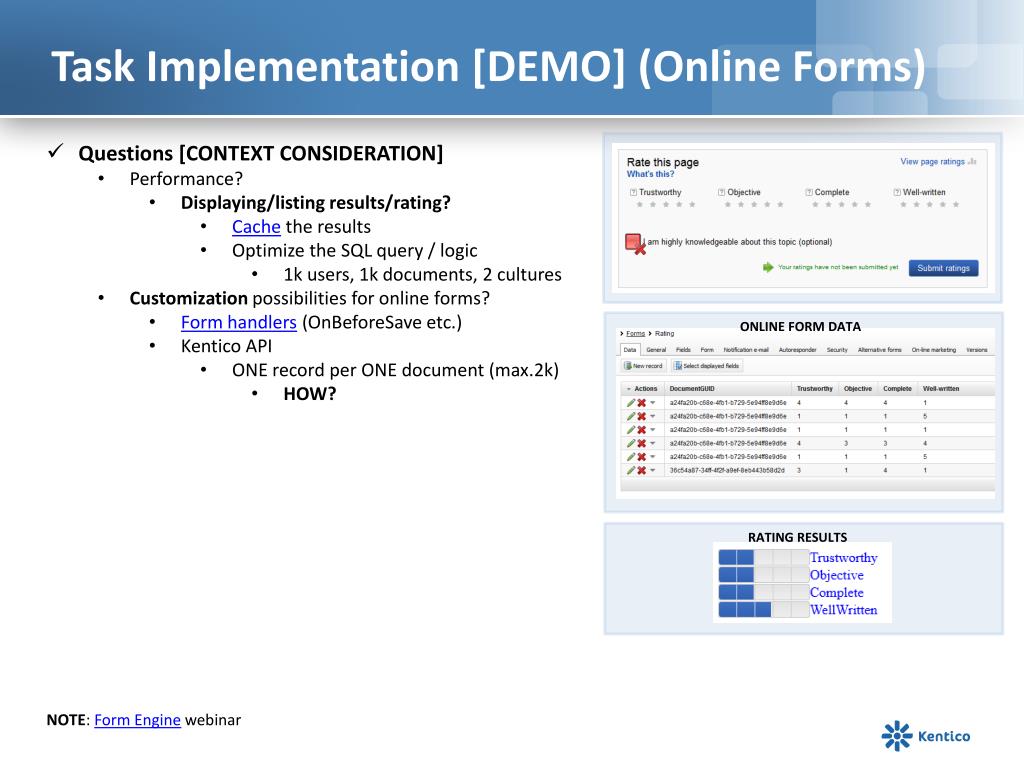This screenshot has width=1024, height=768.
Task: Delete the record rated 4, 4, 4, 1
Action: tap(642, 403)
